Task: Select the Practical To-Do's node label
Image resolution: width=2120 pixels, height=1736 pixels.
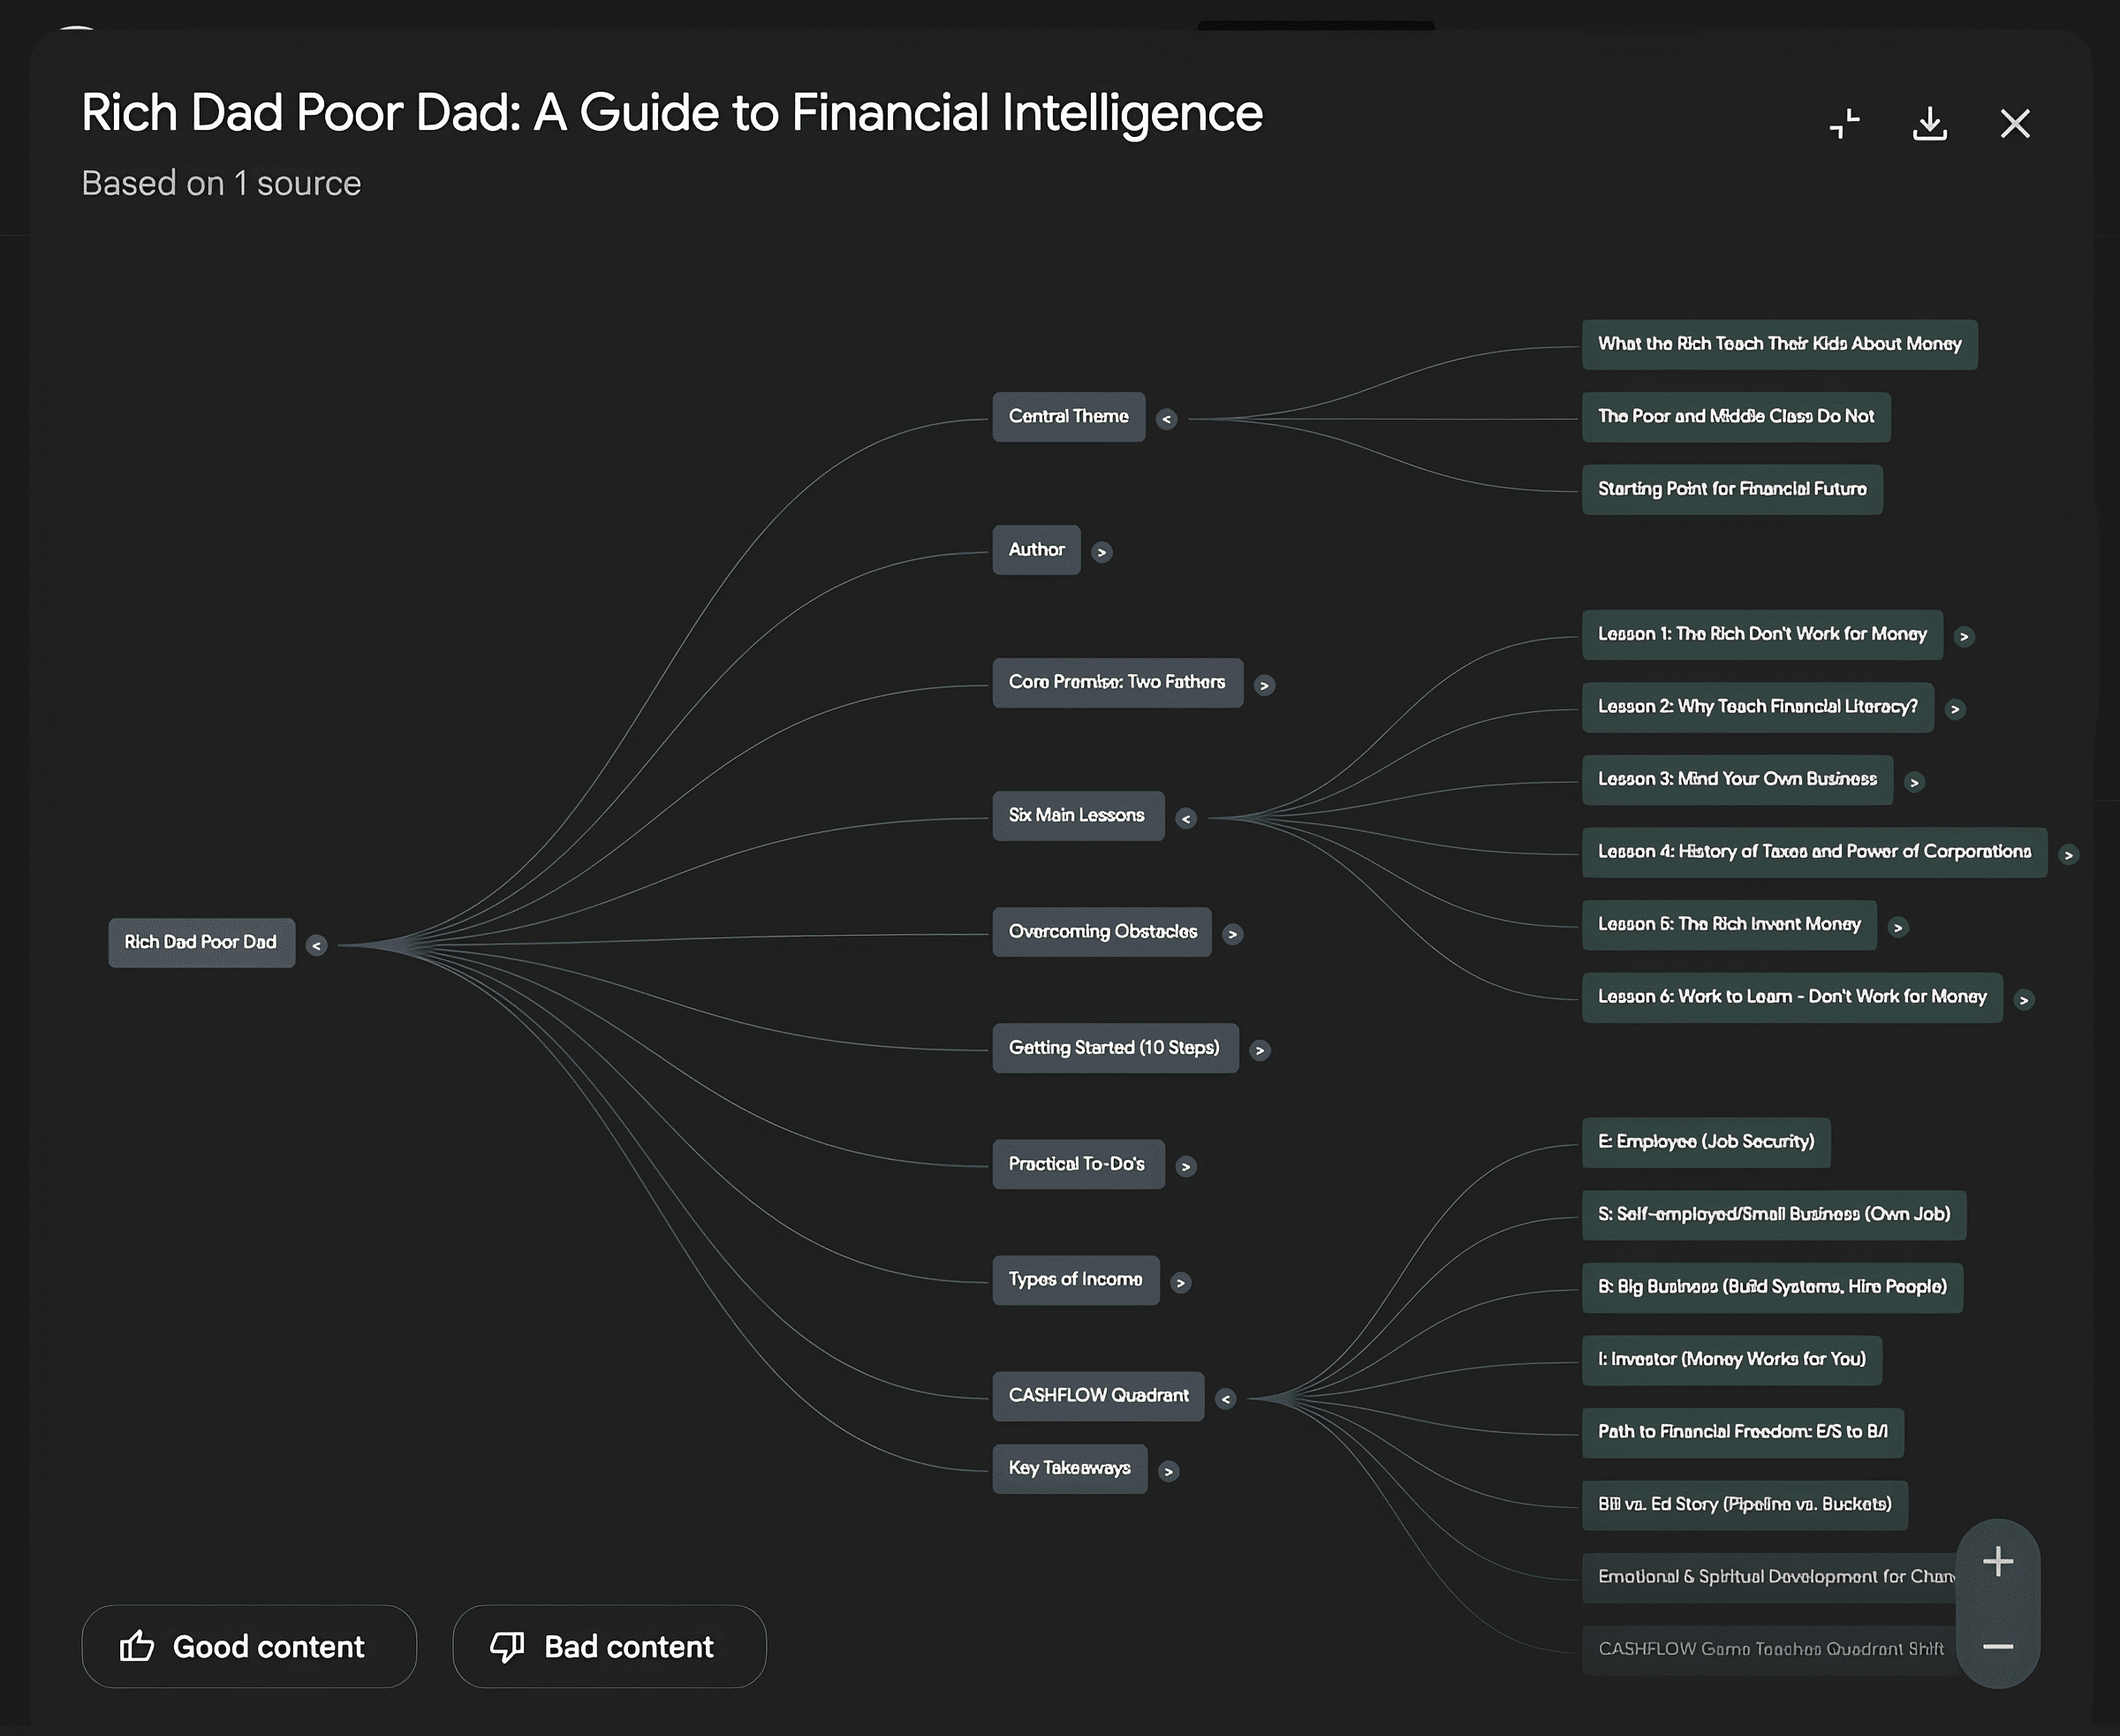Action: (1078, 1163)
